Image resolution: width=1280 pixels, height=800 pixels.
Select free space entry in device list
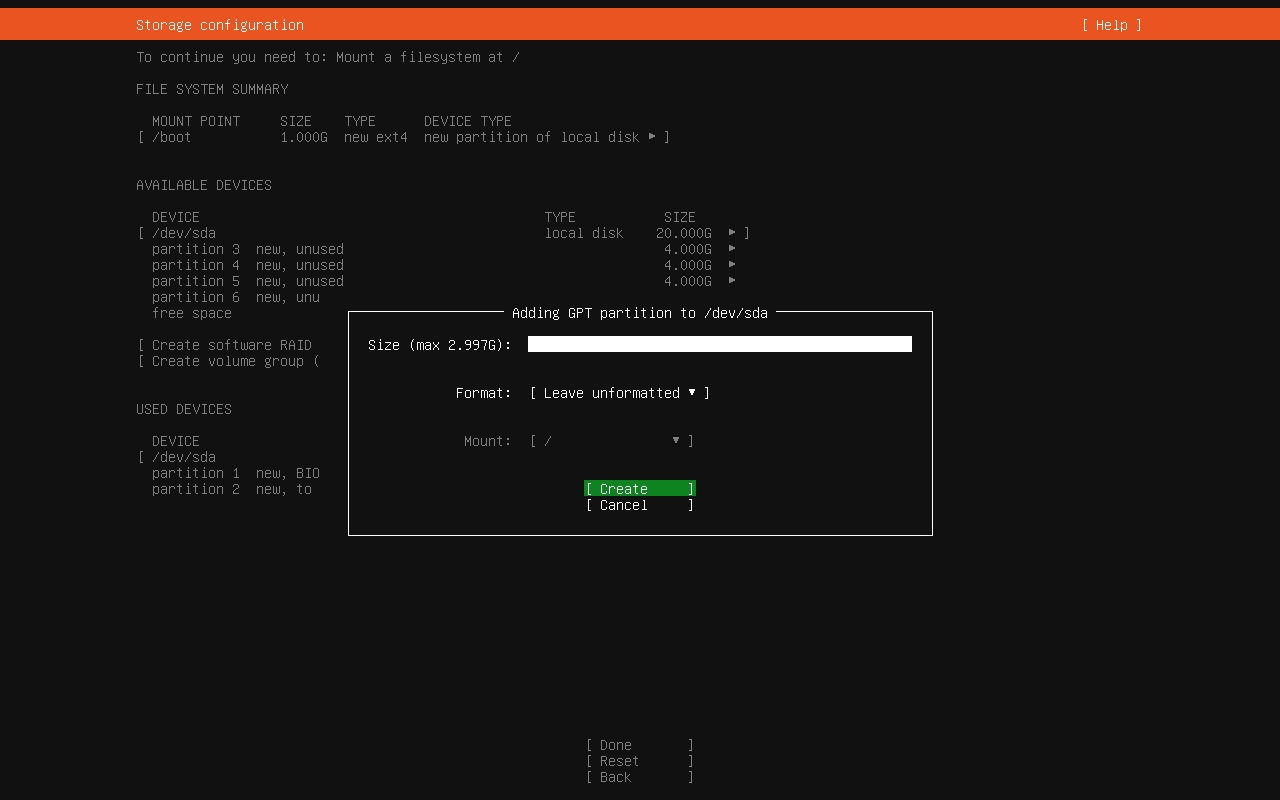pos(192,313)
